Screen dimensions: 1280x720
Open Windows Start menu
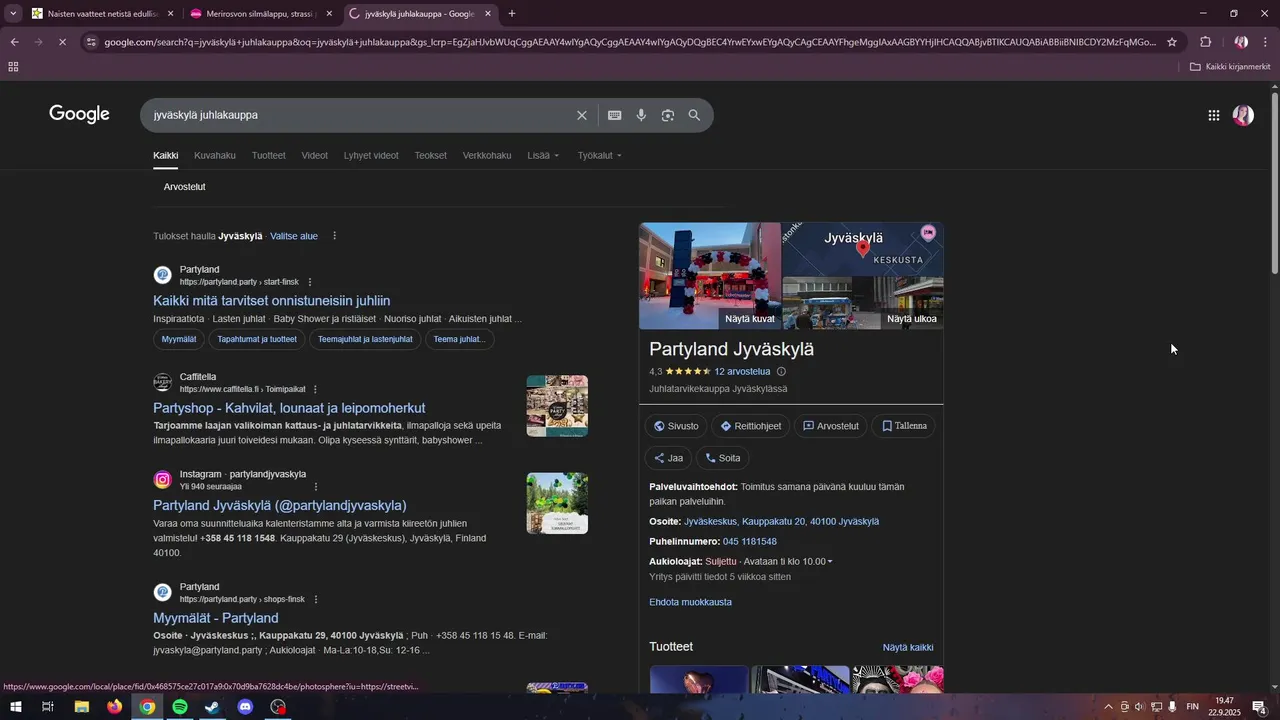click(x=16, y=707)
